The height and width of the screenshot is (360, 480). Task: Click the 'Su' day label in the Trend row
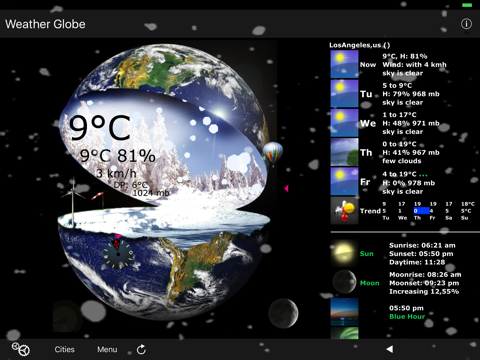[464, 218]
